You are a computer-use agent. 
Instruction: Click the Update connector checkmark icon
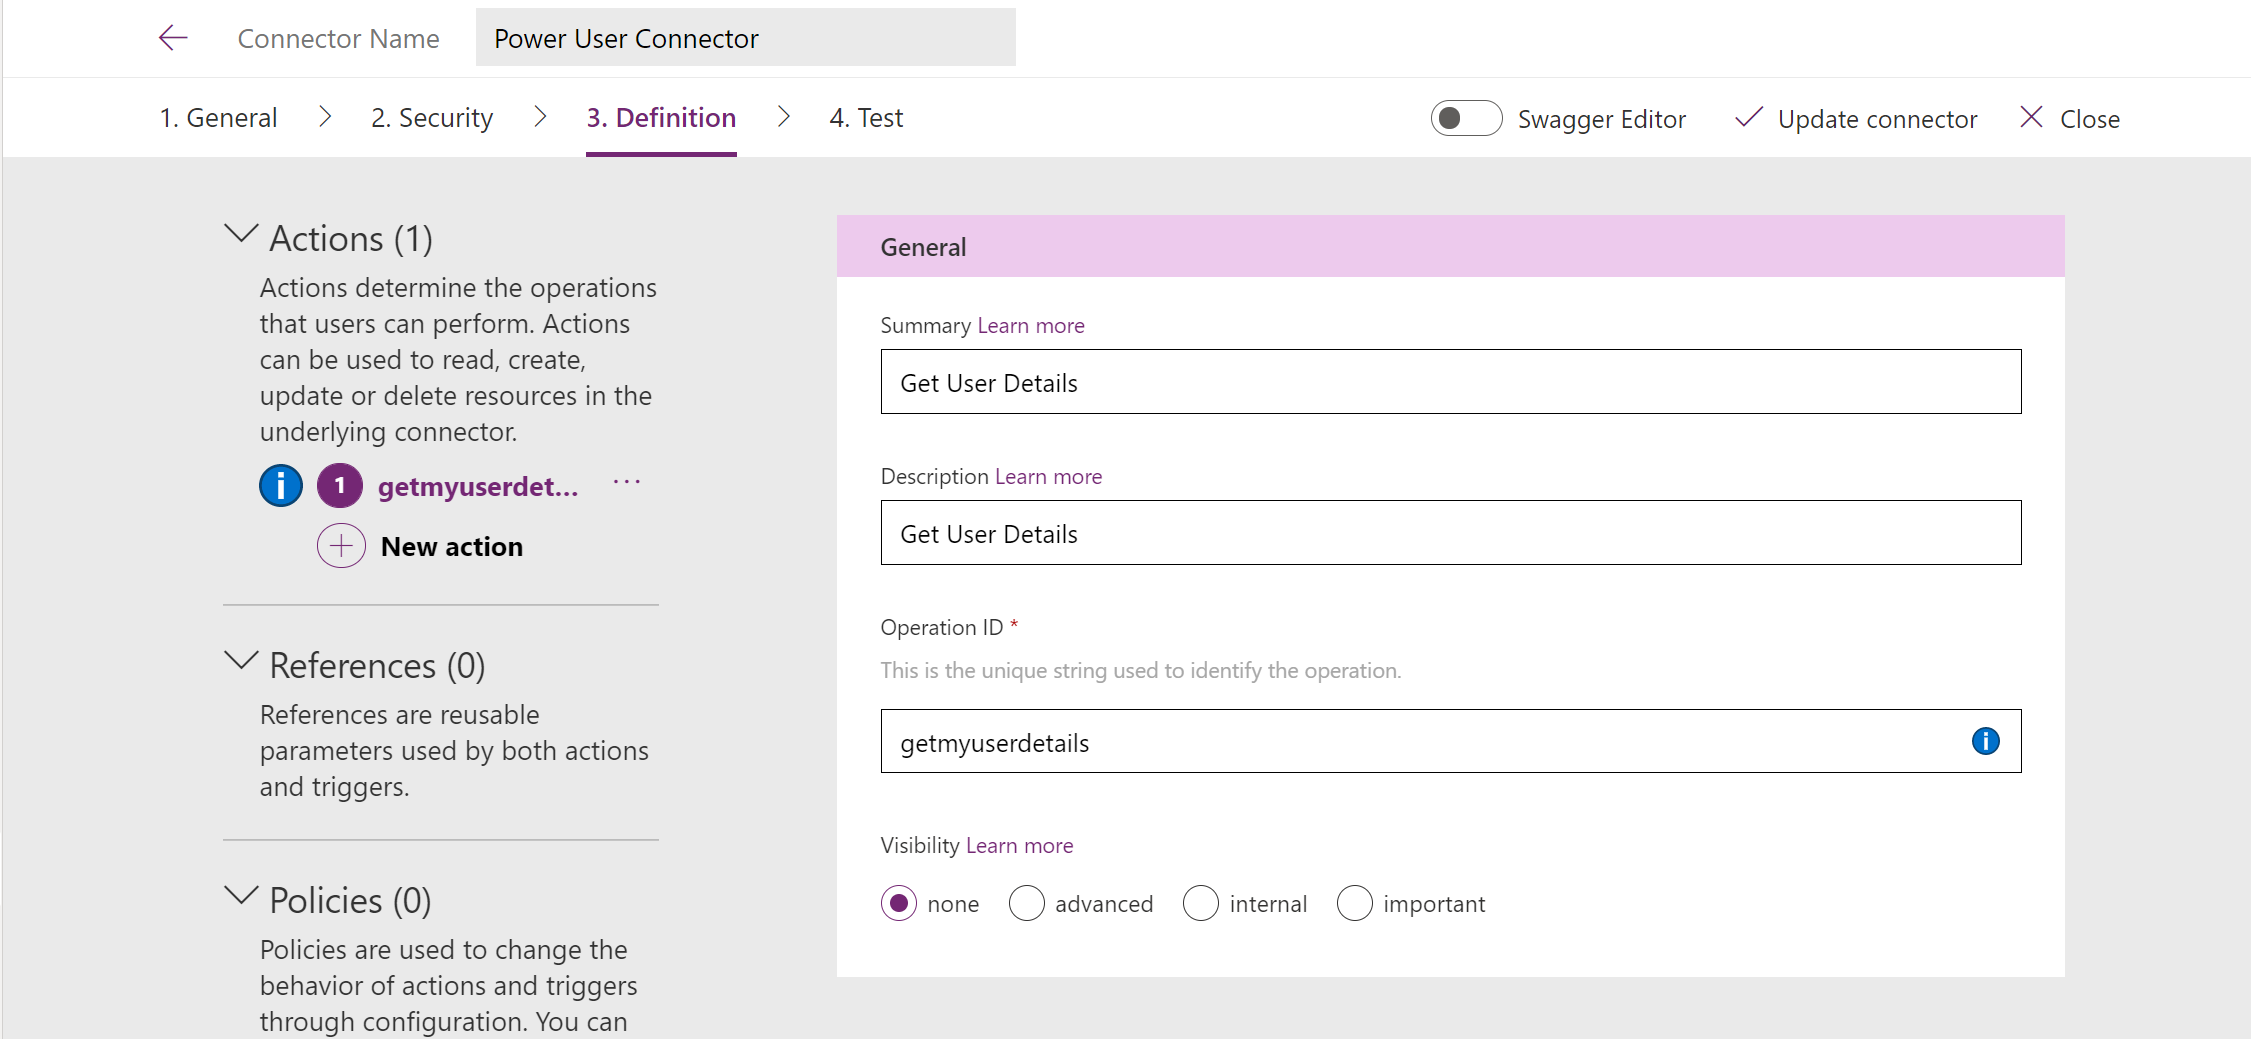1748,118
